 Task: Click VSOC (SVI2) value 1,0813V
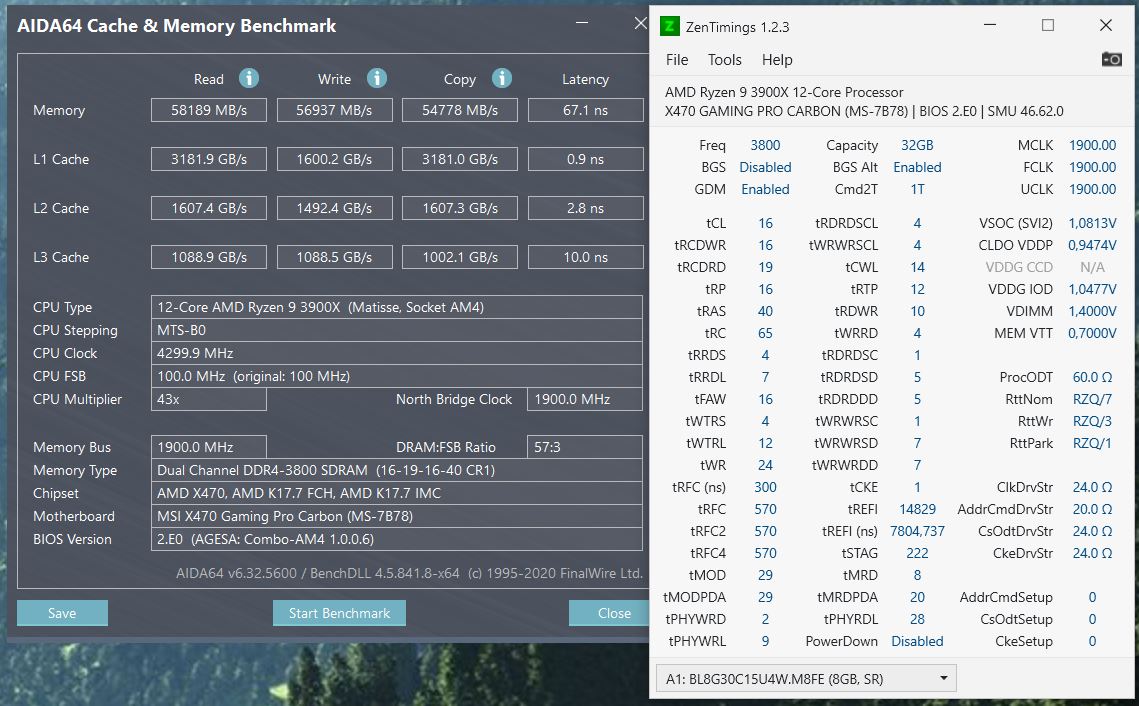1092,223
